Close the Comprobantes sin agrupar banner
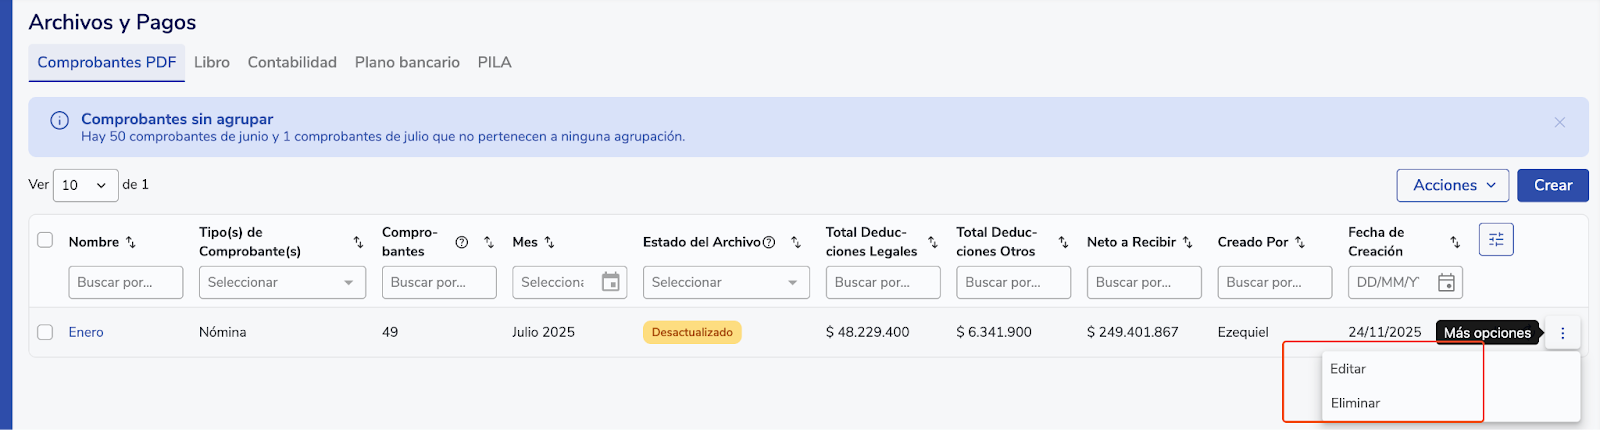 (x=1559, y=122)
